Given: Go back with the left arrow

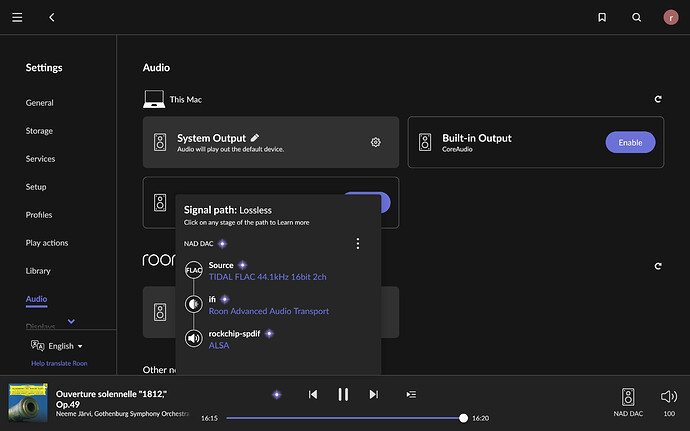Looking at the screenshot, I should tap(51, 17).
